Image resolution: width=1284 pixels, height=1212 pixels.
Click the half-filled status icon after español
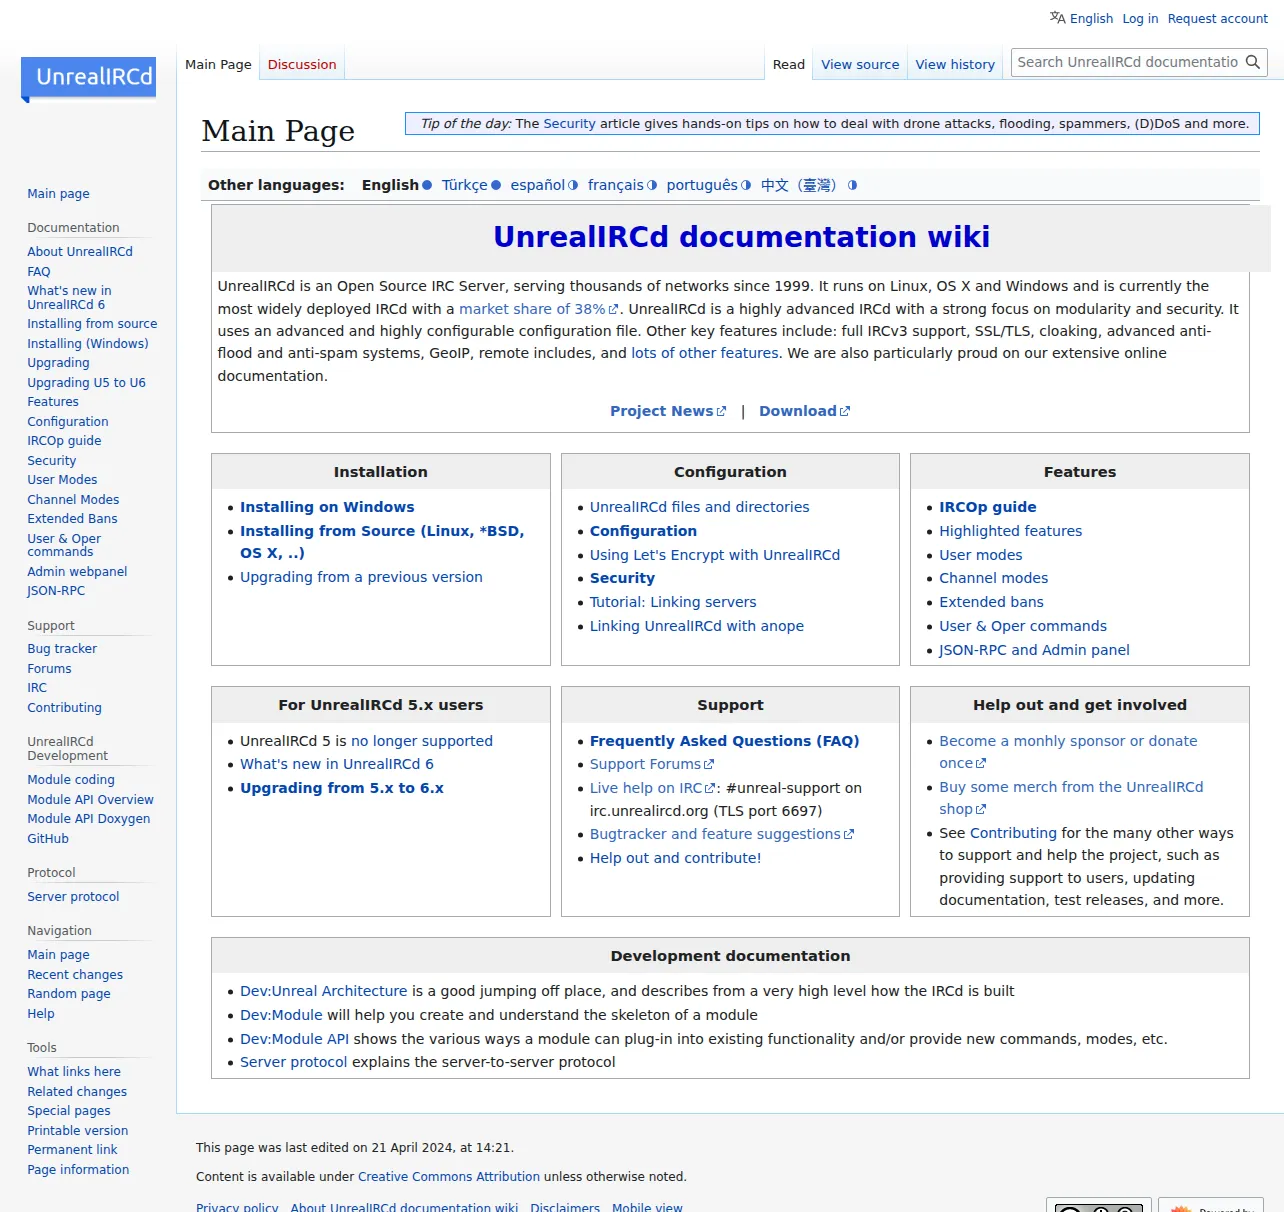click(x=573, y=185)
